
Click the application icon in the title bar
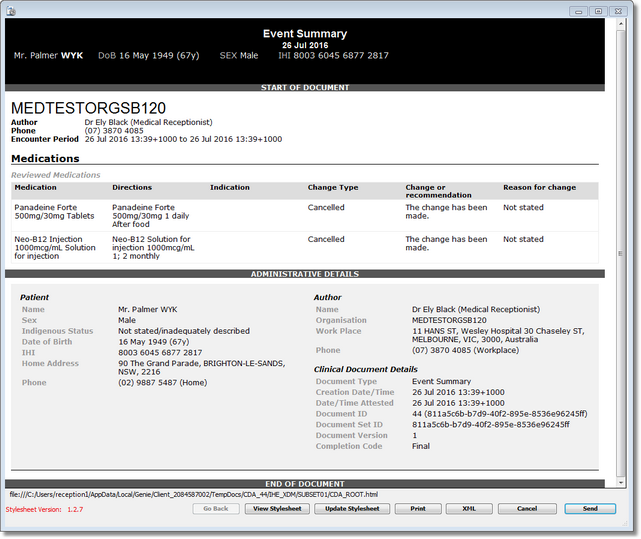click(13, 10)
